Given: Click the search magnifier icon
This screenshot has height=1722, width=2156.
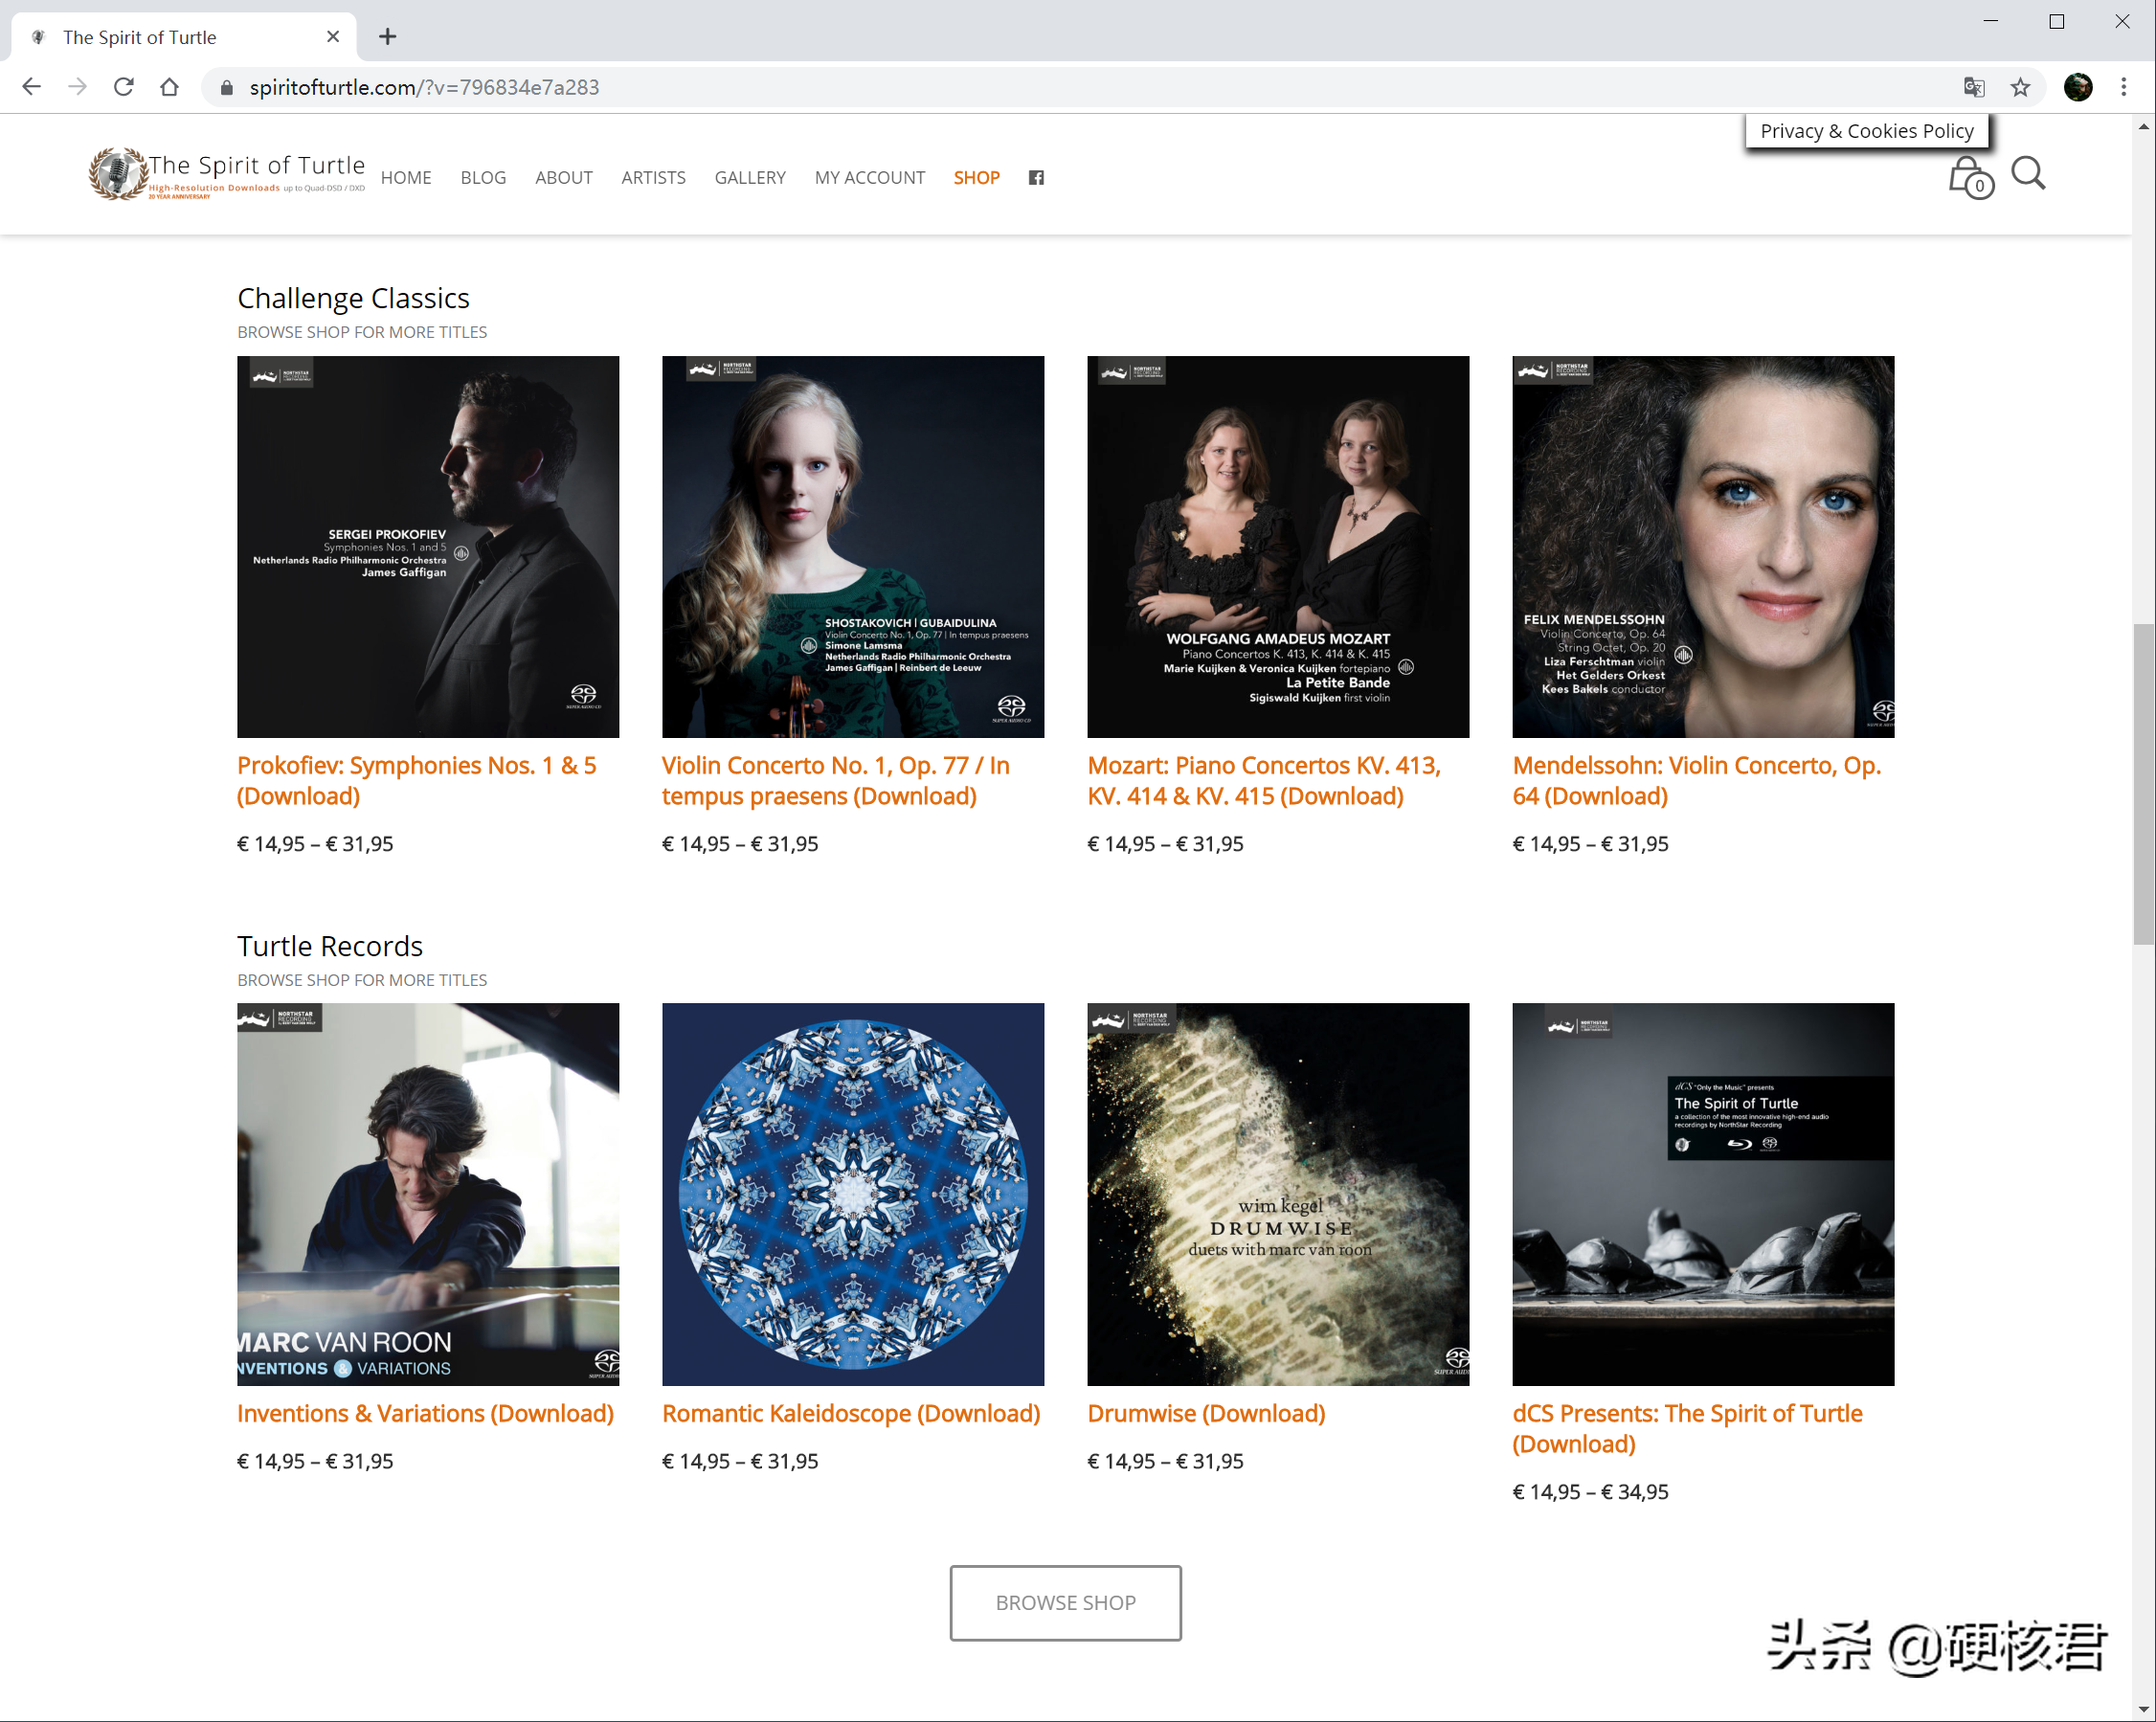Looking at the screenshot, I should click(2028, 174).
